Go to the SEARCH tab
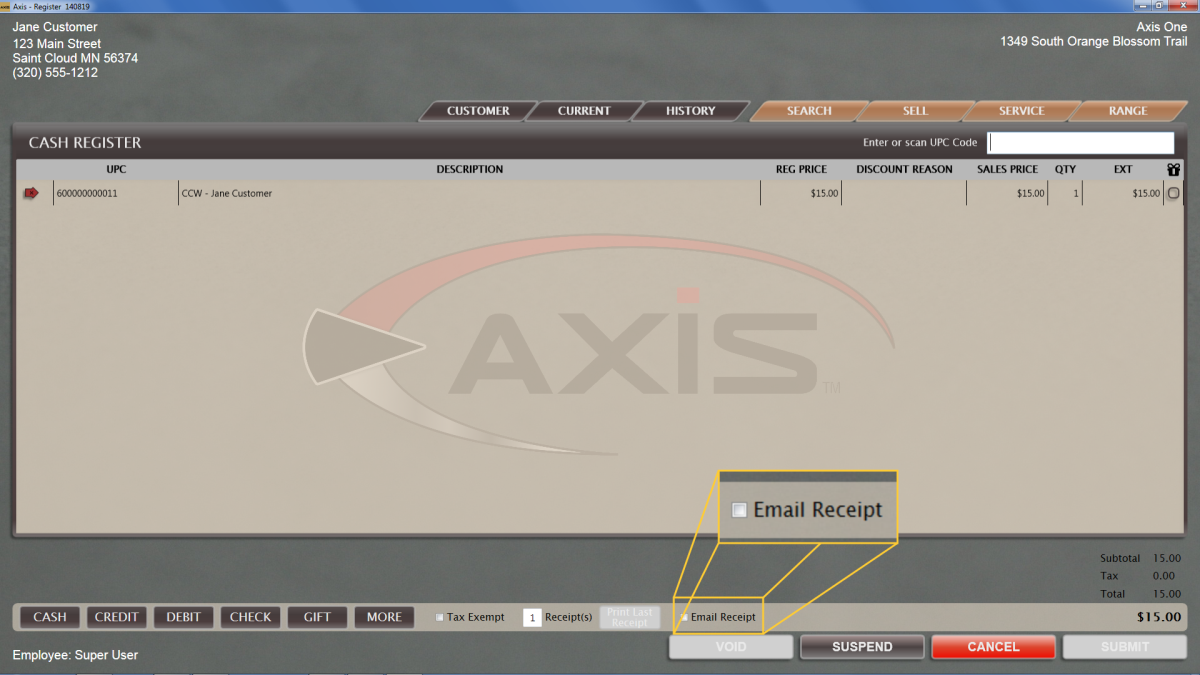 809,111
